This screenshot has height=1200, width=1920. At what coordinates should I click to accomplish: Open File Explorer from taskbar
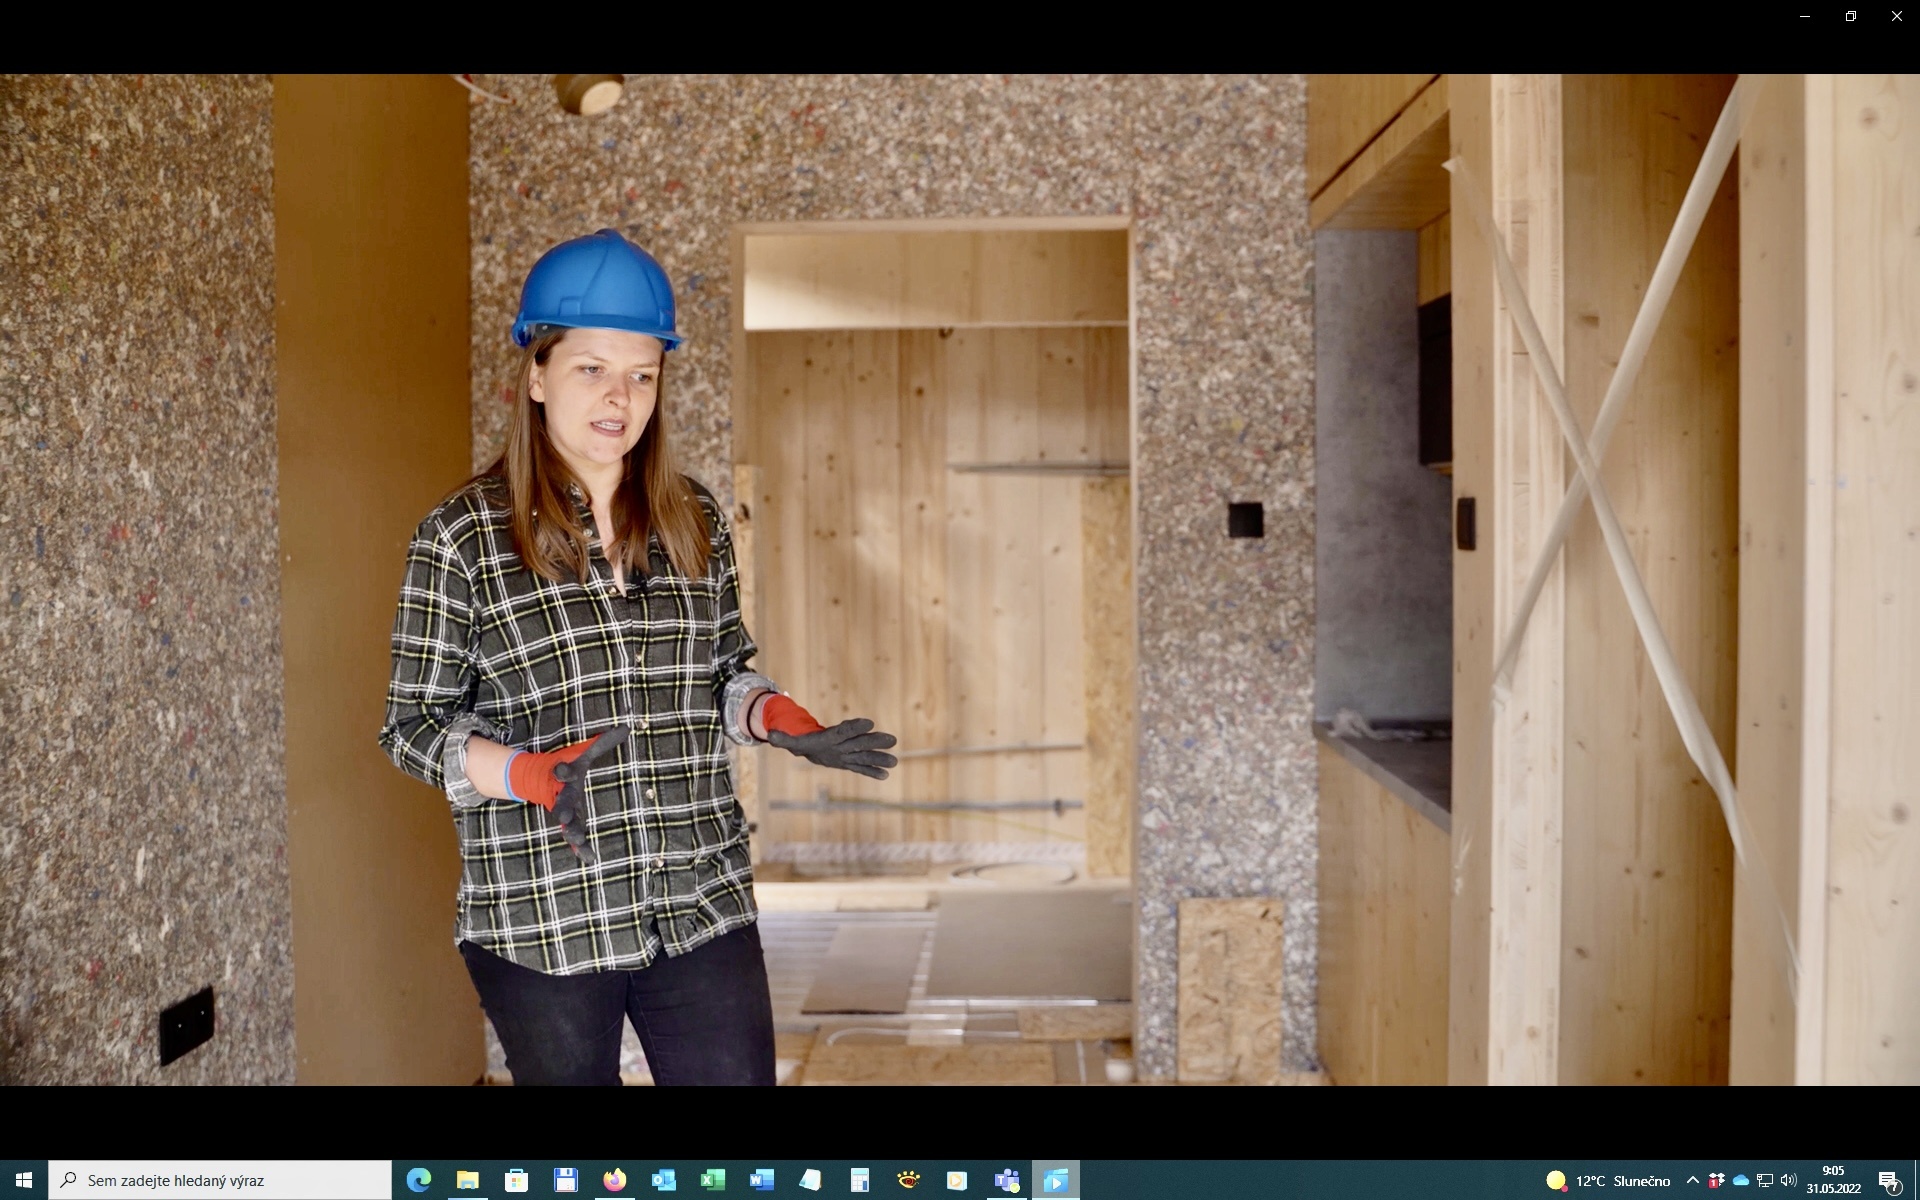(x=468, y=1180)
